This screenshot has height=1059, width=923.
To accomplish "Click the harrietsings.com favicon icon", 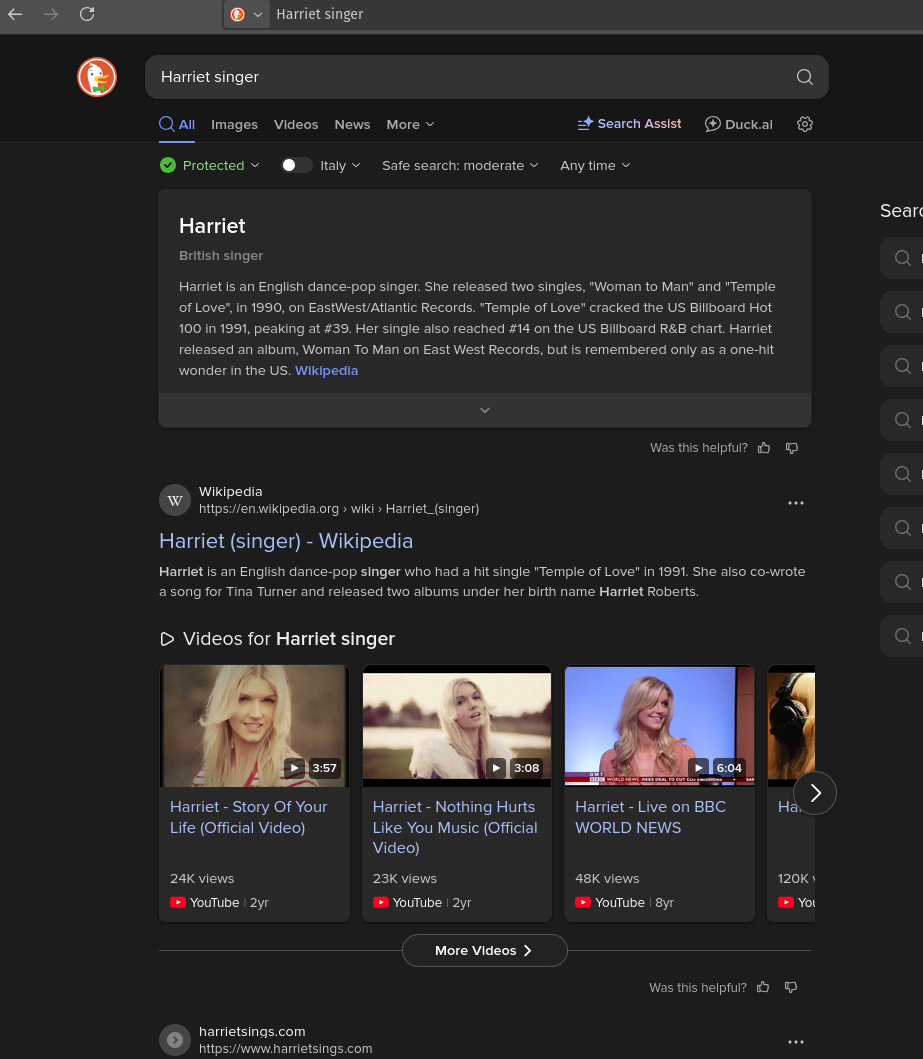I will coord(175,1040).
